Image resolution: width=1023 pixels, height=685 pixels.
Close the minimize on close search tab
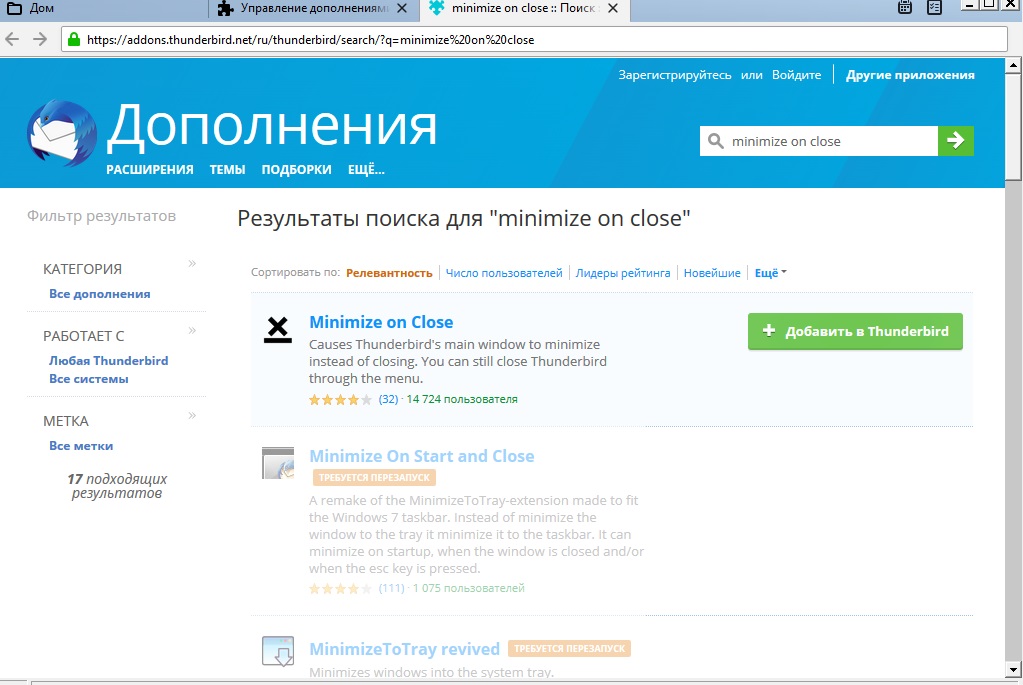pyautogui.click(x=613, y=8)
